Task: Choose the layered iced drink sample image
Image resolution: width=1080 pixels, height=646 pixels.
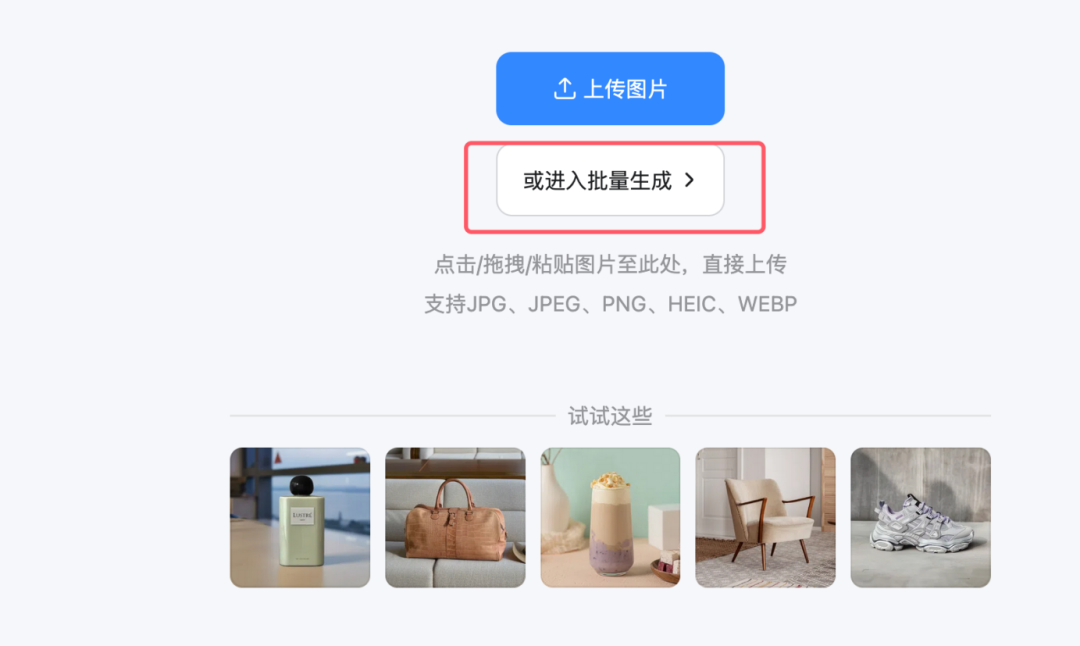Action: point(610,517)
